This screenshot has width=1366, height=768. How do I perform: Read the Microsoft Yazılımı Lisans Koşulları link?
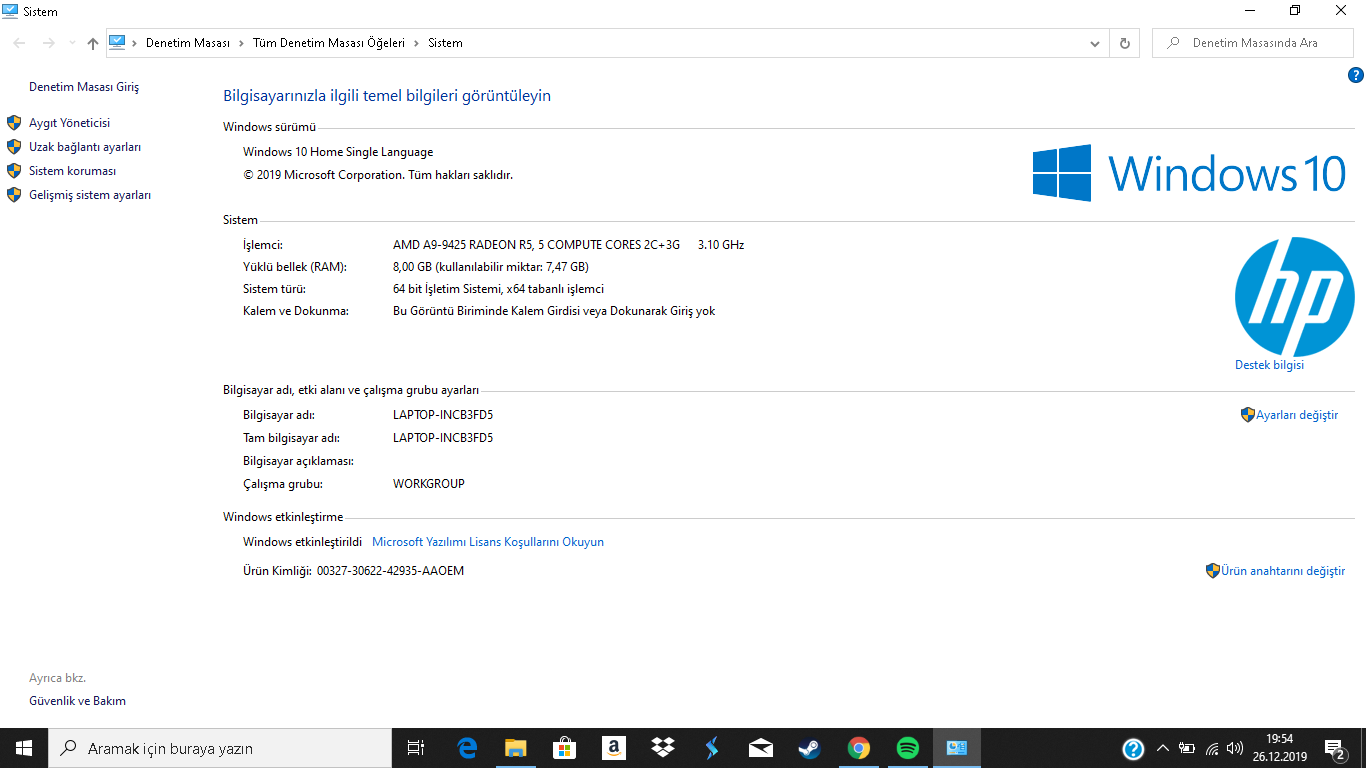pyautogui.click(x=487, y=542)
